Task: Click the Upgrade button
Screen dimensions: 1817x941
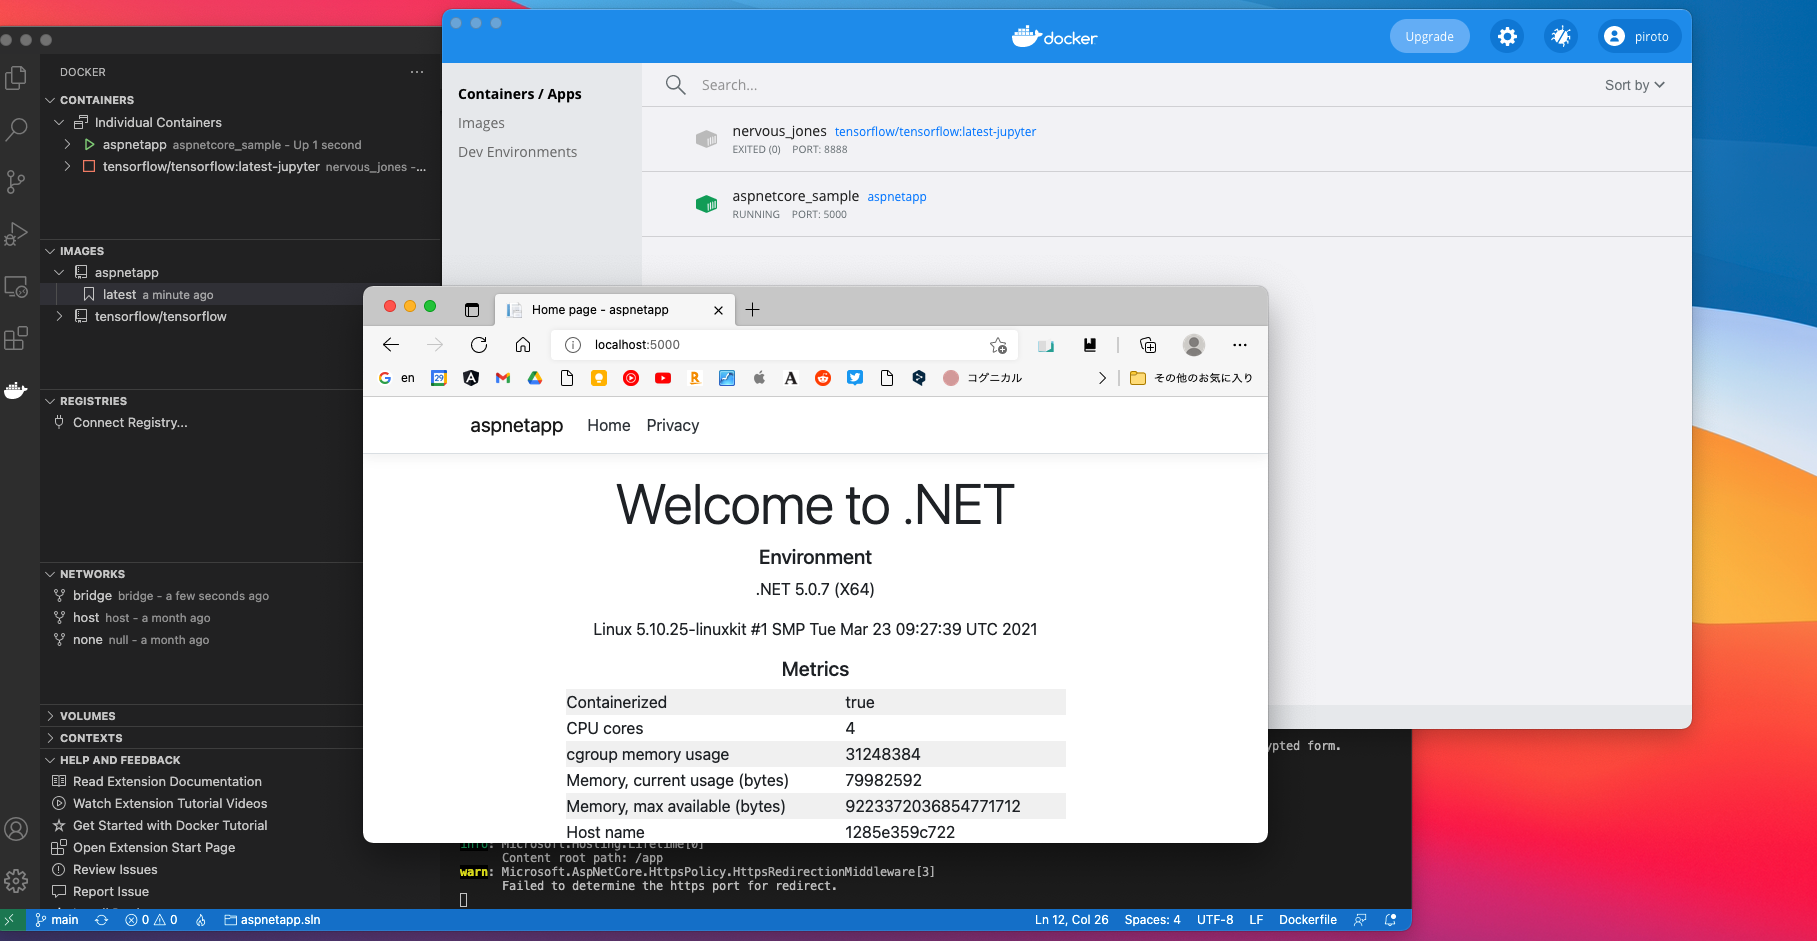Action: (x=1429, y=37)
